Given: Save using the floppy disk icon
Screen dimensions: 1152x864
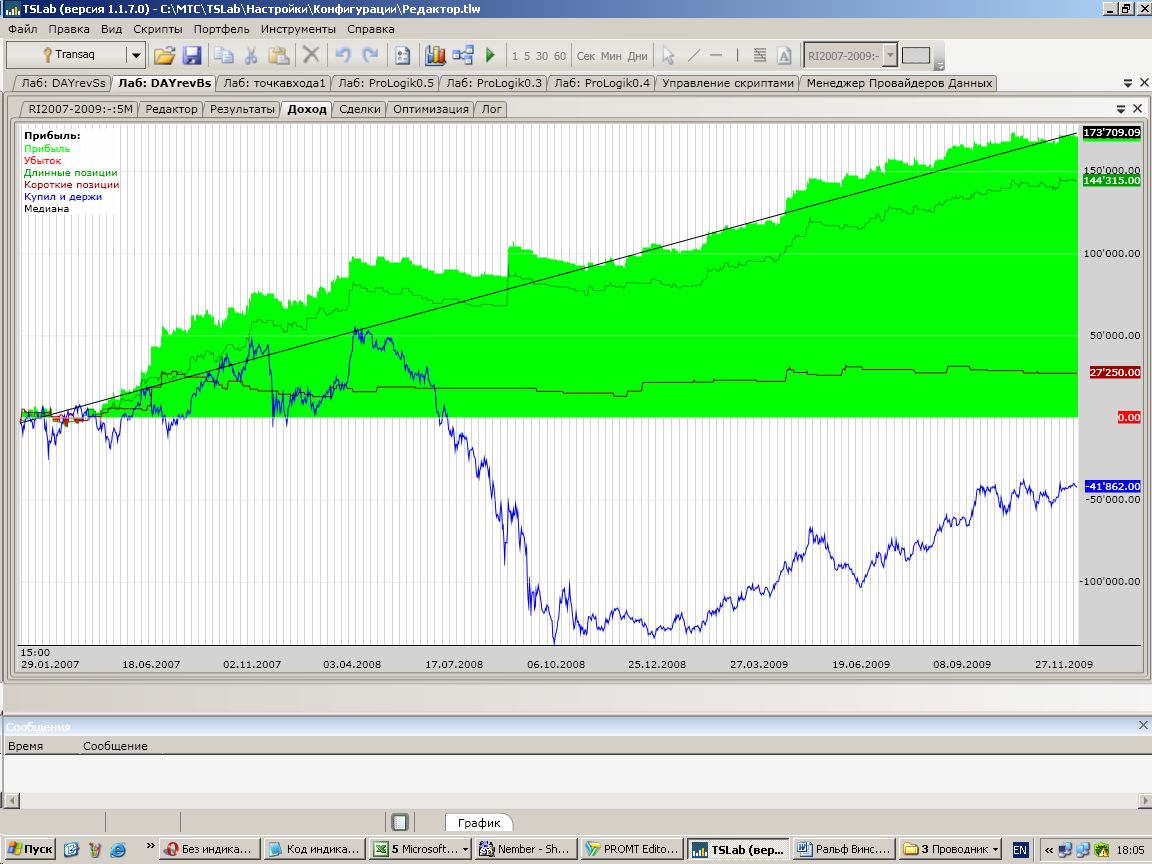Looking at the screenshot, I should 192,56.
